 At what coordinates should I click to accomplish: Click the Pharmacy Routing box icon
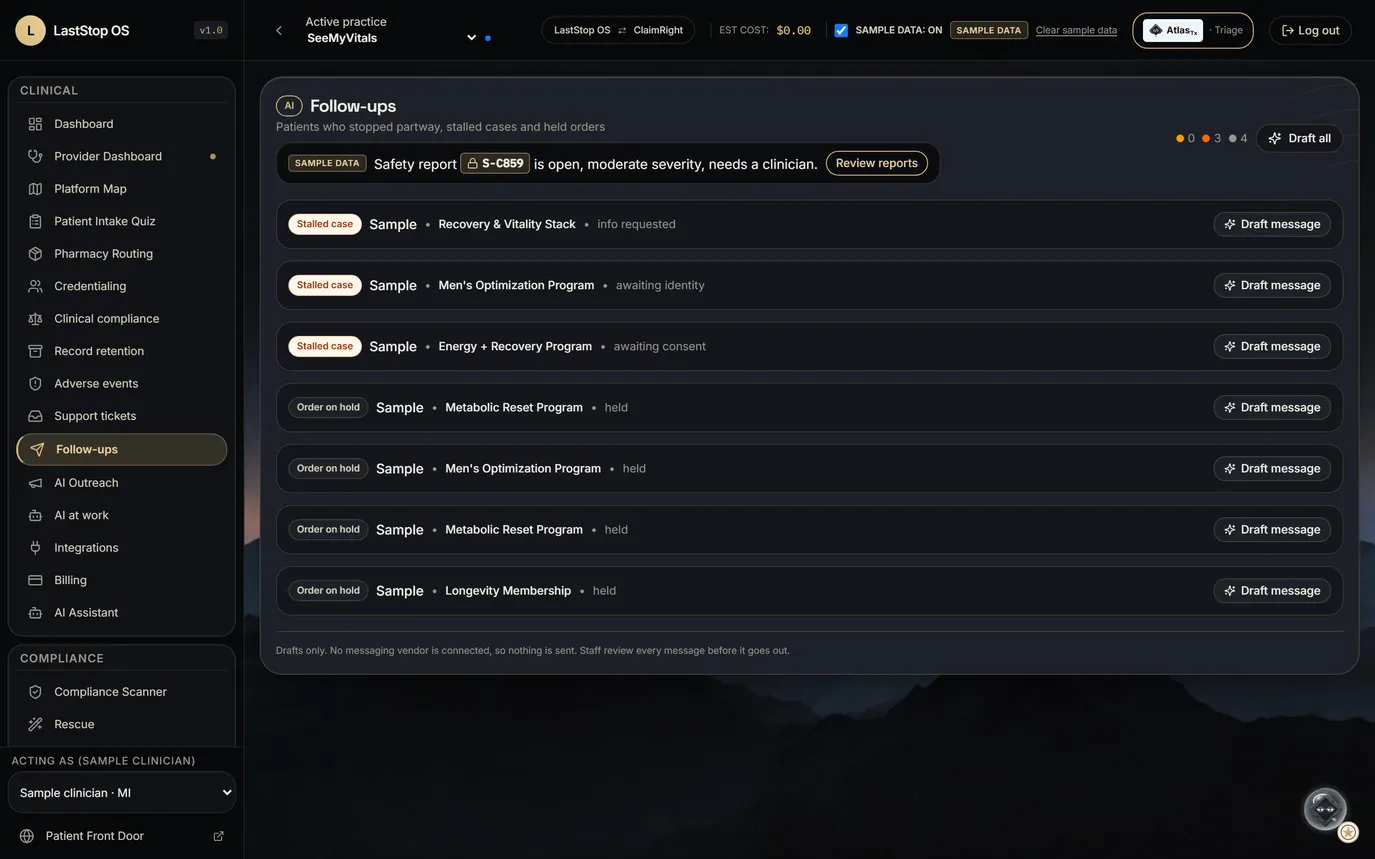(x=35, y=254)
